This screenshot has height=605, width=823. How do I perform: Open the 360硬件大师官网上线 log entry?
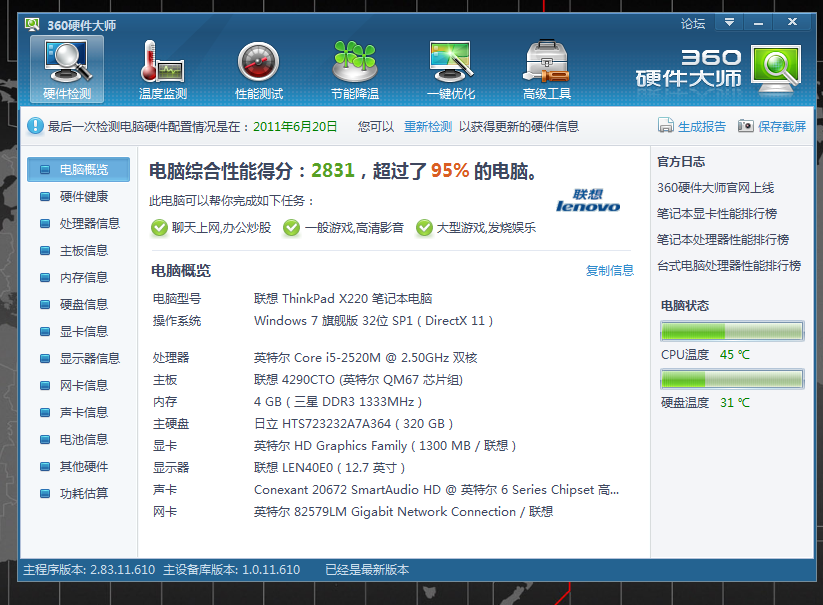pyautogui.click(x=715, y=188)
